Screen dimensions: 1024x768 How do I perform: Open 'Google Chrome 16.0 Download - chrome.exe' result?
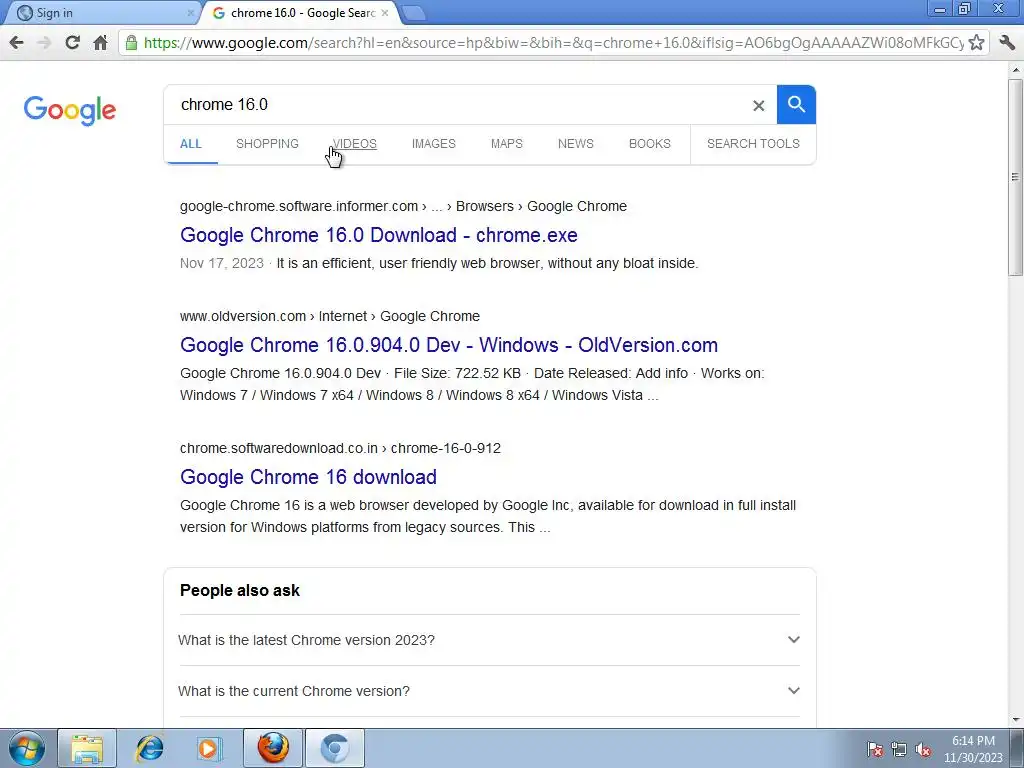pyautogui.click(x=379, y=235)
